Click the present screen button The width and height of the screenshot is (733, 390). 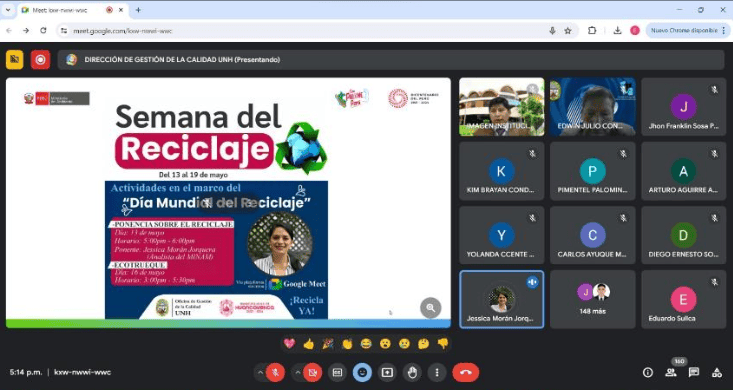[387, 372]
